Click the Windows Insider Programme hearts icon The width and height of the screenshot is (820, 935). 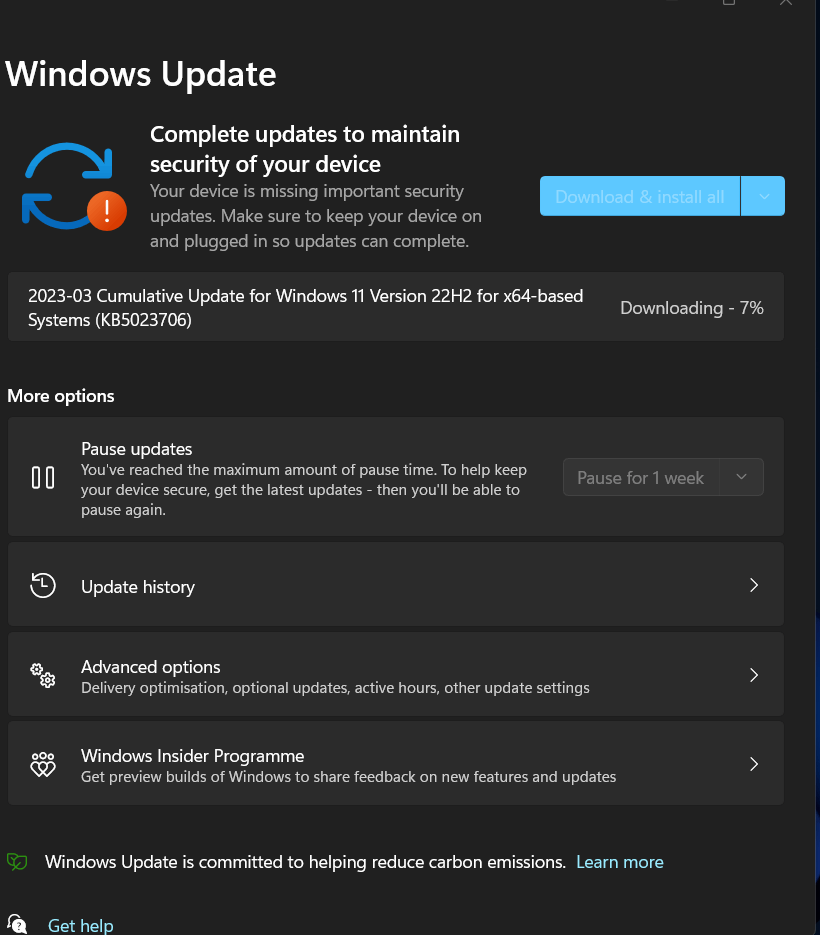pos(43,764)
